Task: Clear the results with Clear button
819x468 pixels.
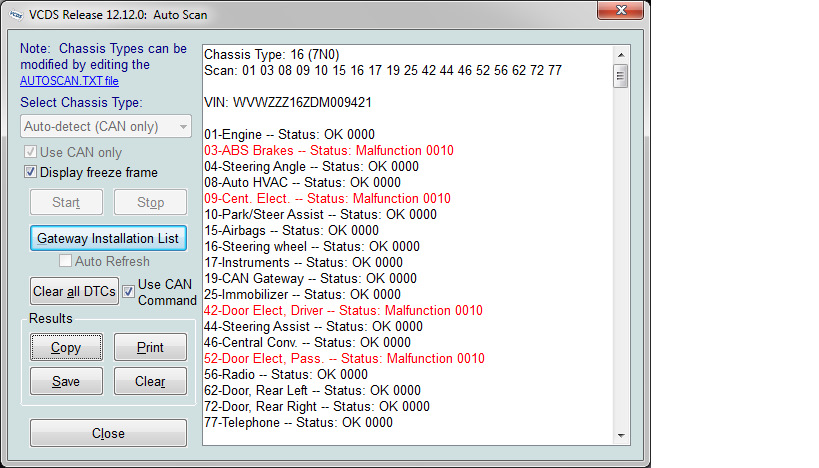Action: pos(150,381)
